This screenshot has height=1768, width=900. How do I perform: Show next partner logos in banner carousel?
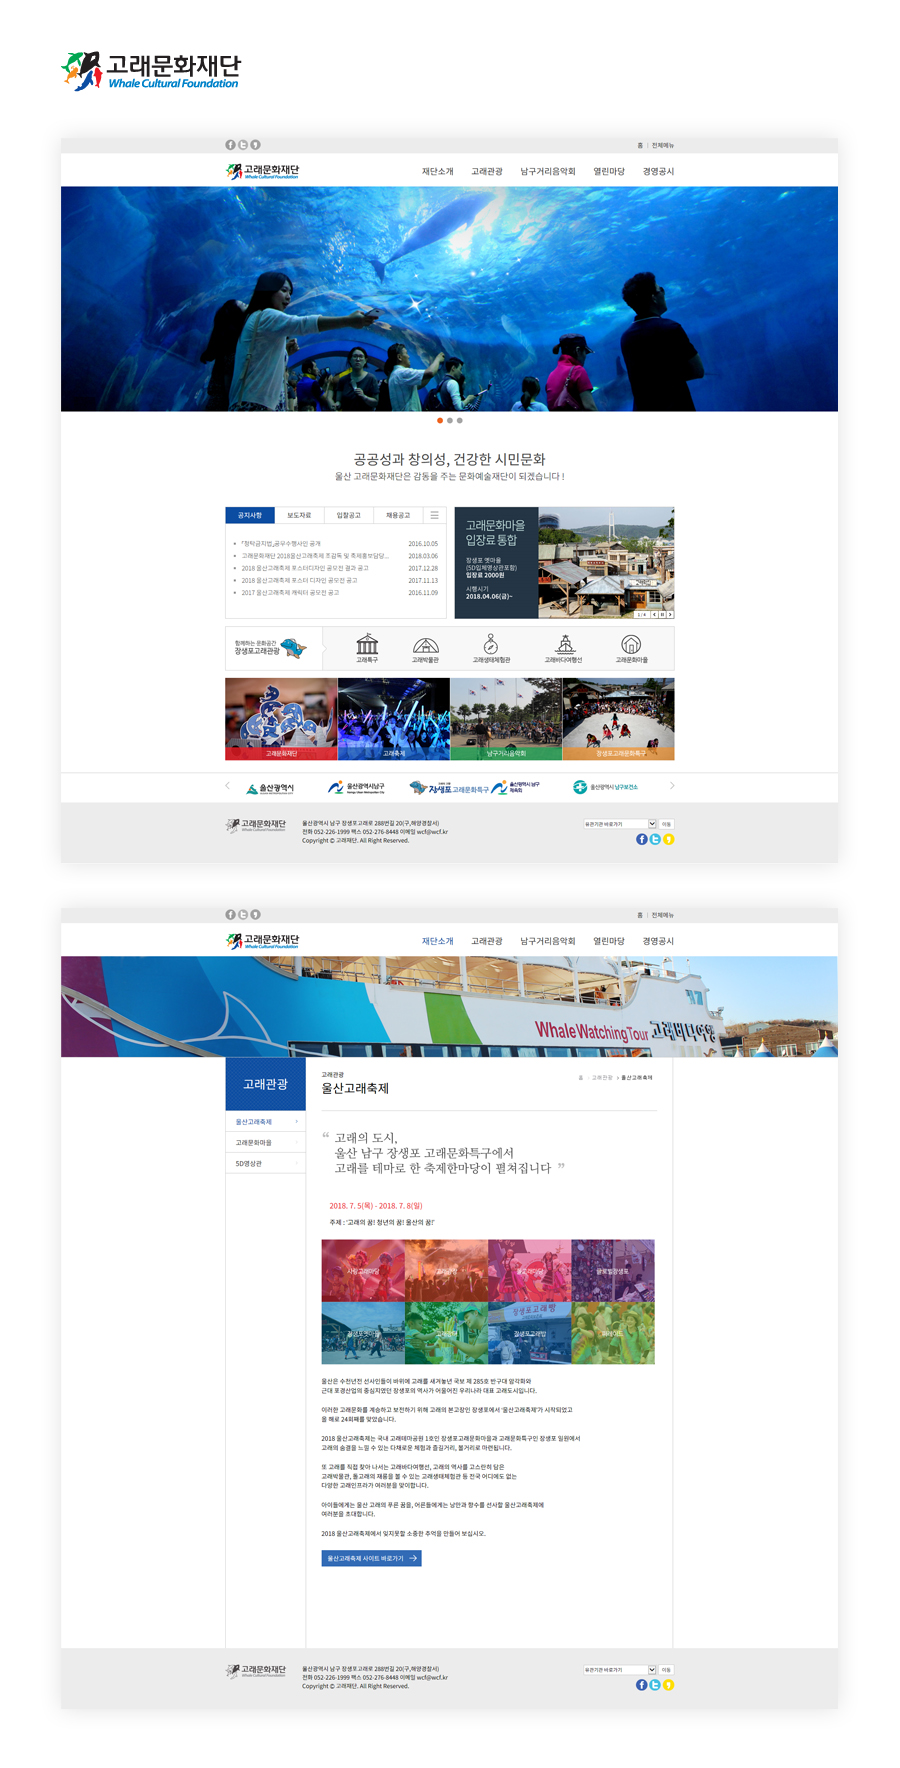point(672,786)
